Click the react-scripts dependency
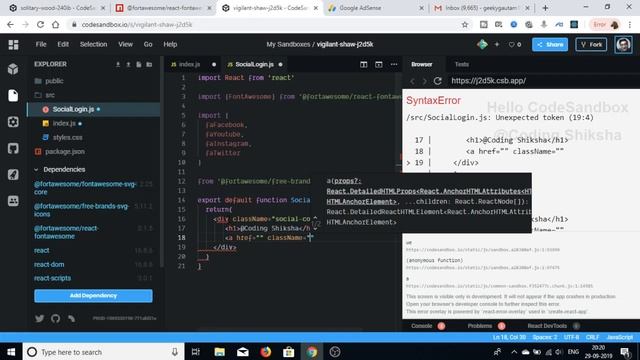This screenshot has width=640, height=360. pyautogui.click(x=53, y=278)
